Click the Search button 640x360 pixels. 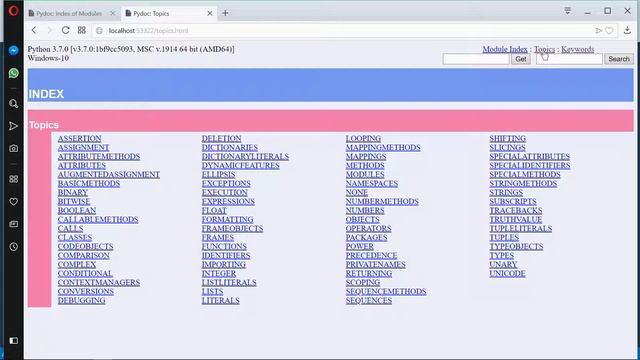click(619, 59)
